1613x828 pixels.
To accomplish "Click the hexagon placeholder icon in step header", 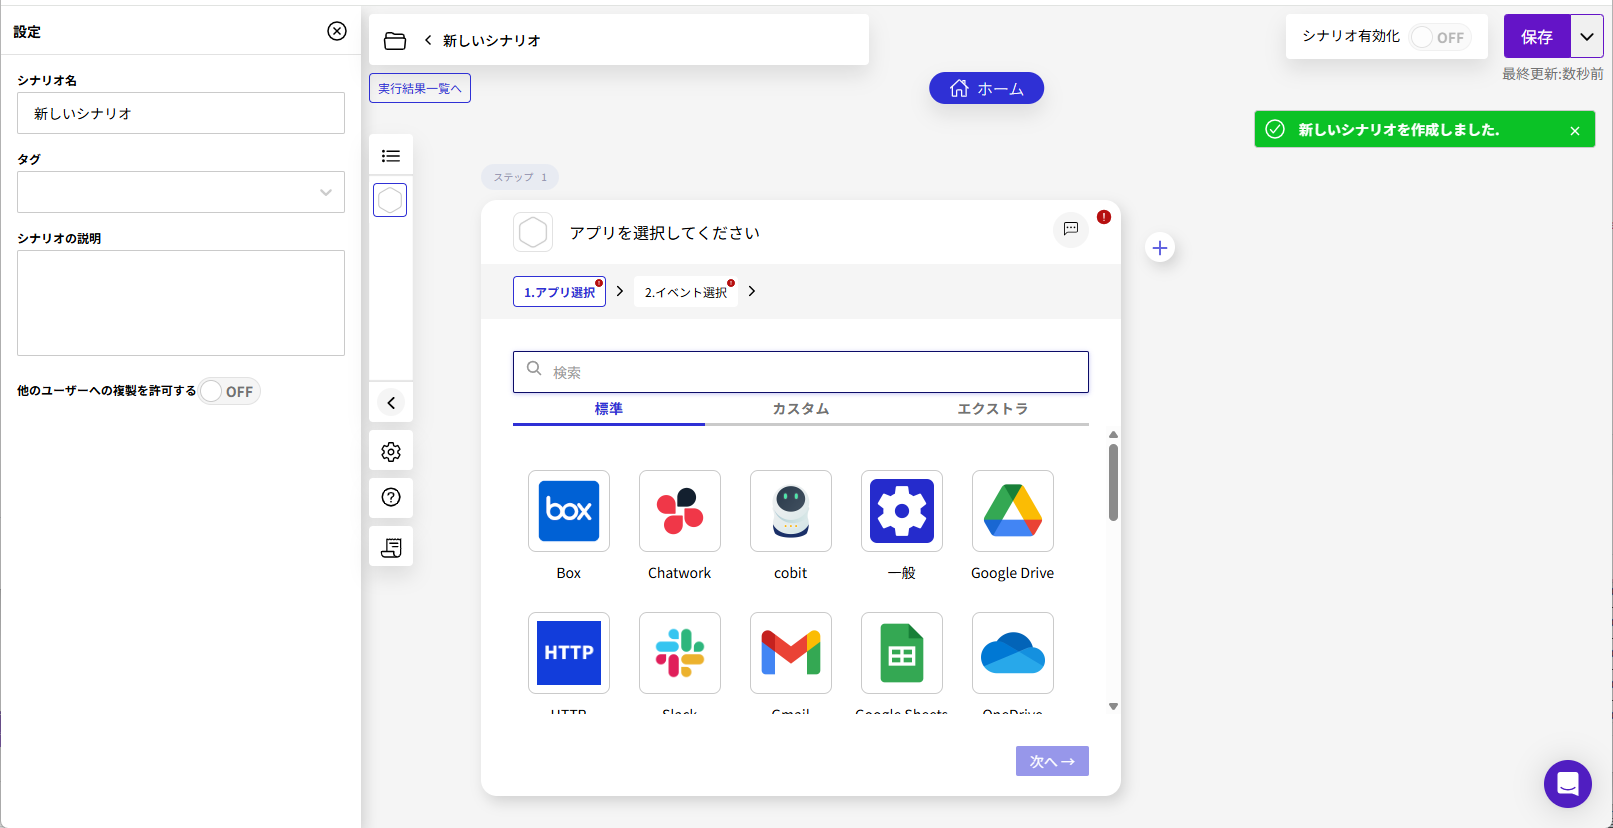I will click(533, 233).
